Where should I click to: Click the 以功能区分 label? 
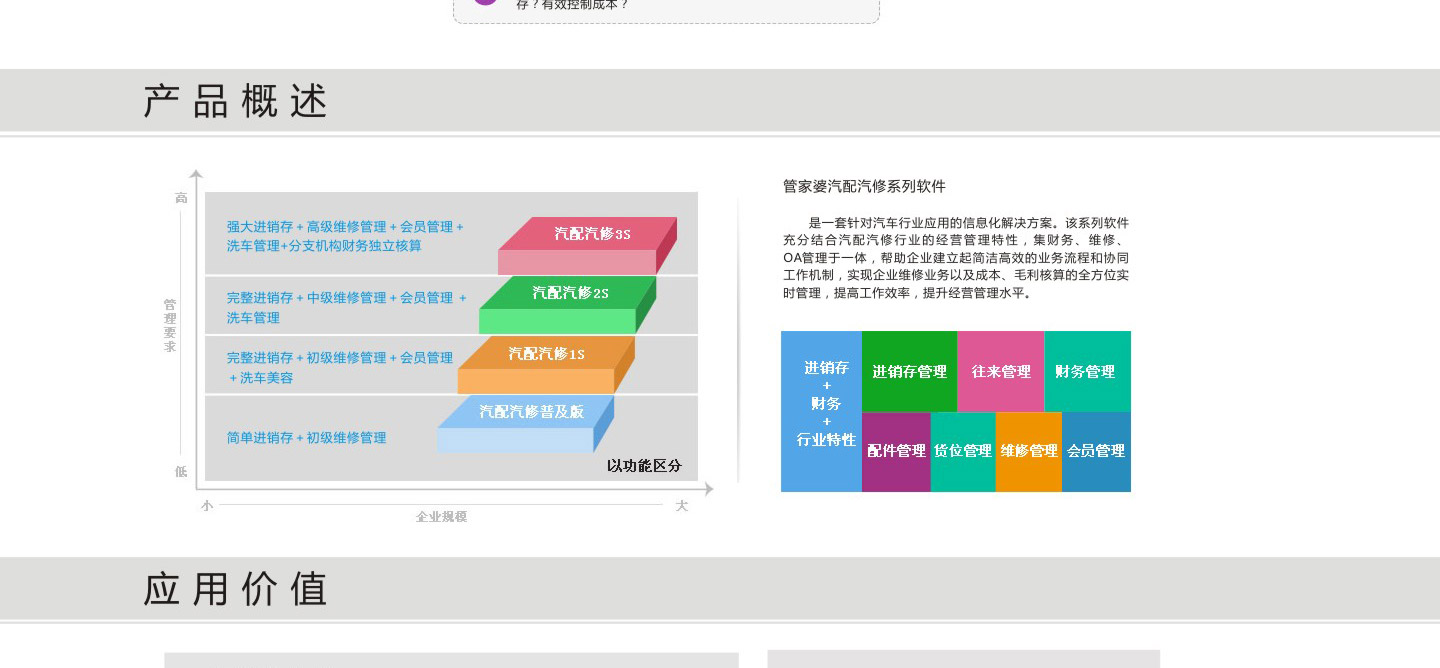[644, 466]
